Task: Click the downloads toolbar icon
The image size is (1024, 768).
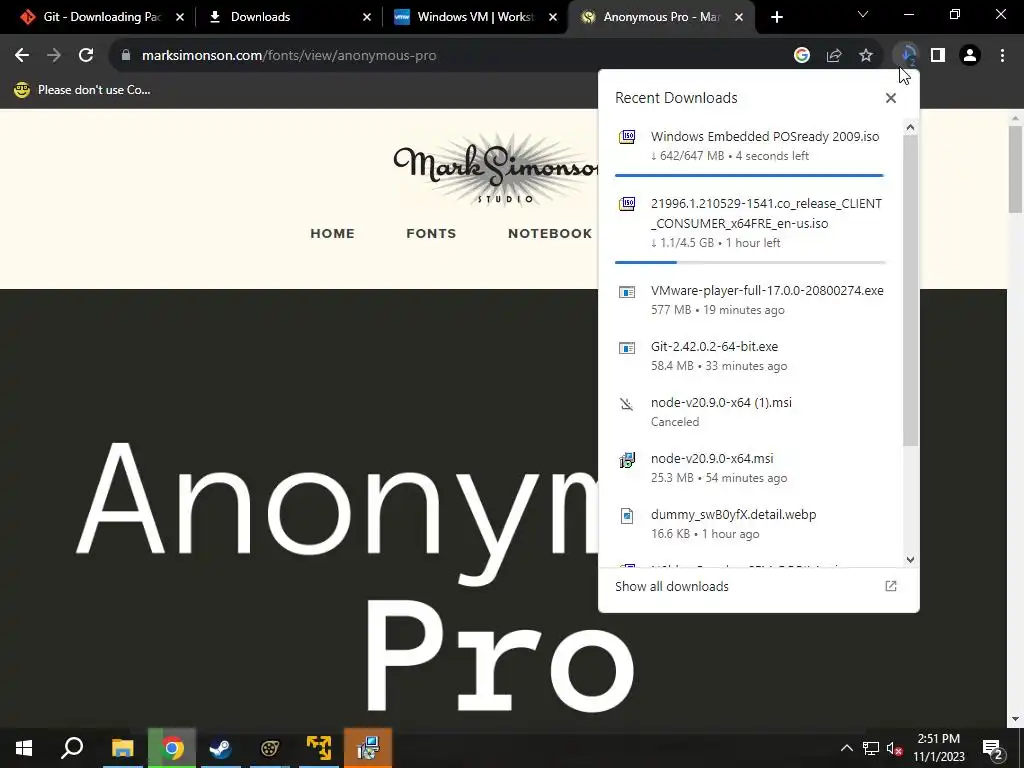Action: point(907,56)
